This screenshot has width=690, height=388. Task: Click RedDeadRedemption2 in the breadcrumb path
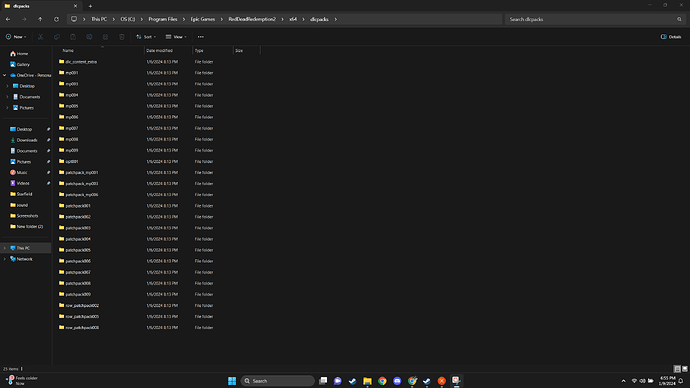[x=252, y=19]
